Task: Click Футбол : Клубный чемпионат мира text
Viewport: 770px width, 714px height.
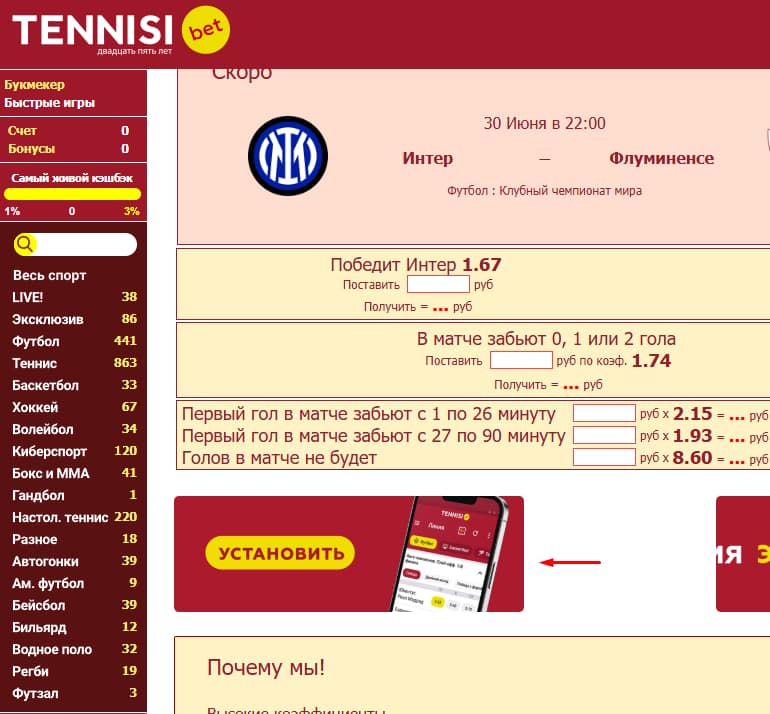Action: click(x=544, y=191)
